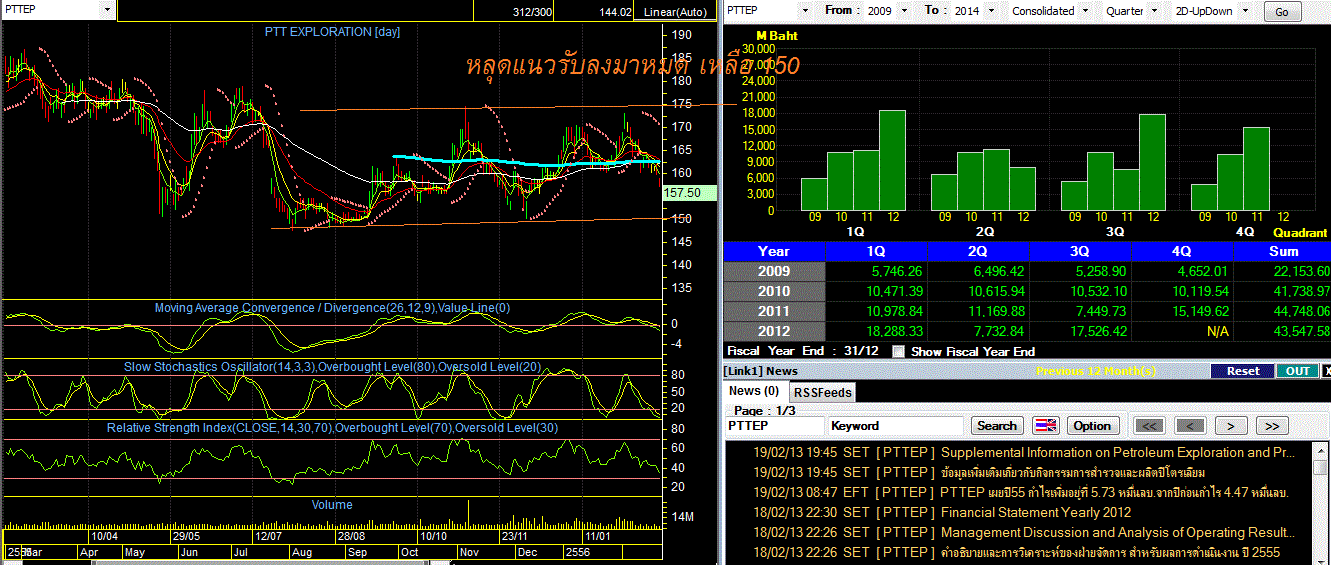Enable Show Fiscal Year End checkbox
The height and width of the screenshot is (565, 1331).
[898, 352]
